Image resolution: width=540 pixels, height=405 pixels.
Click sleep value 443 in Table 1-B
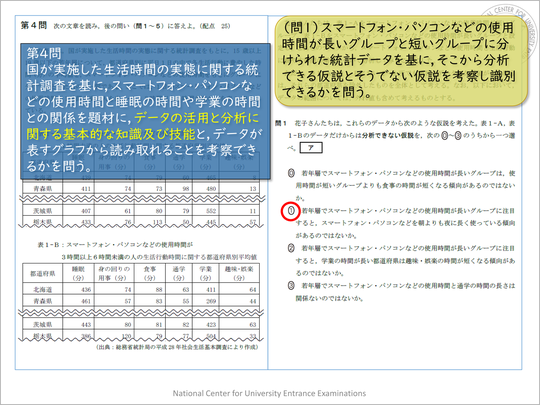(86, 324)
